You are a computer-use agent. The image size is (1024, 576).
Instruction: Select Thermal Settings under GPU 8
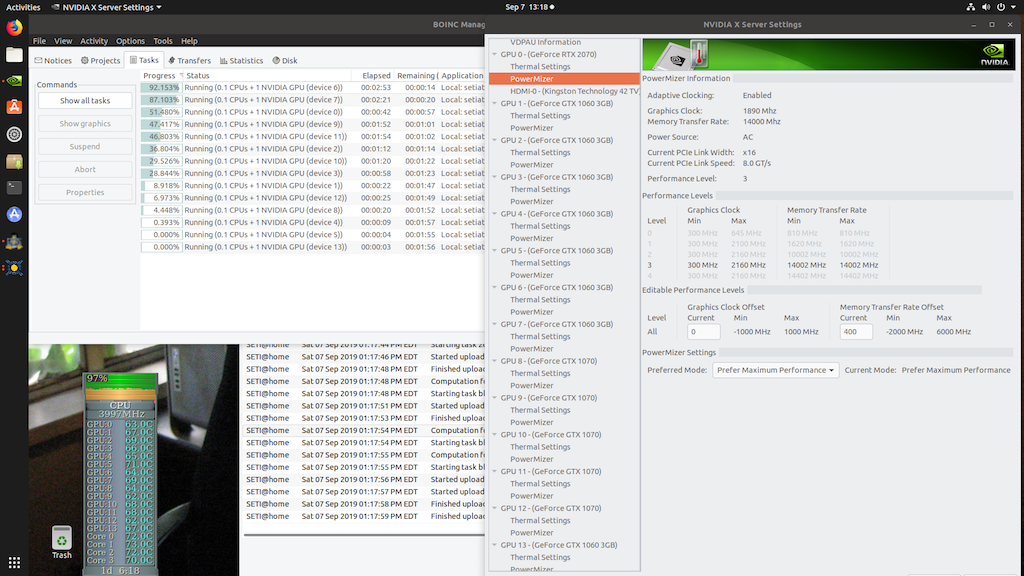point(540,373)
